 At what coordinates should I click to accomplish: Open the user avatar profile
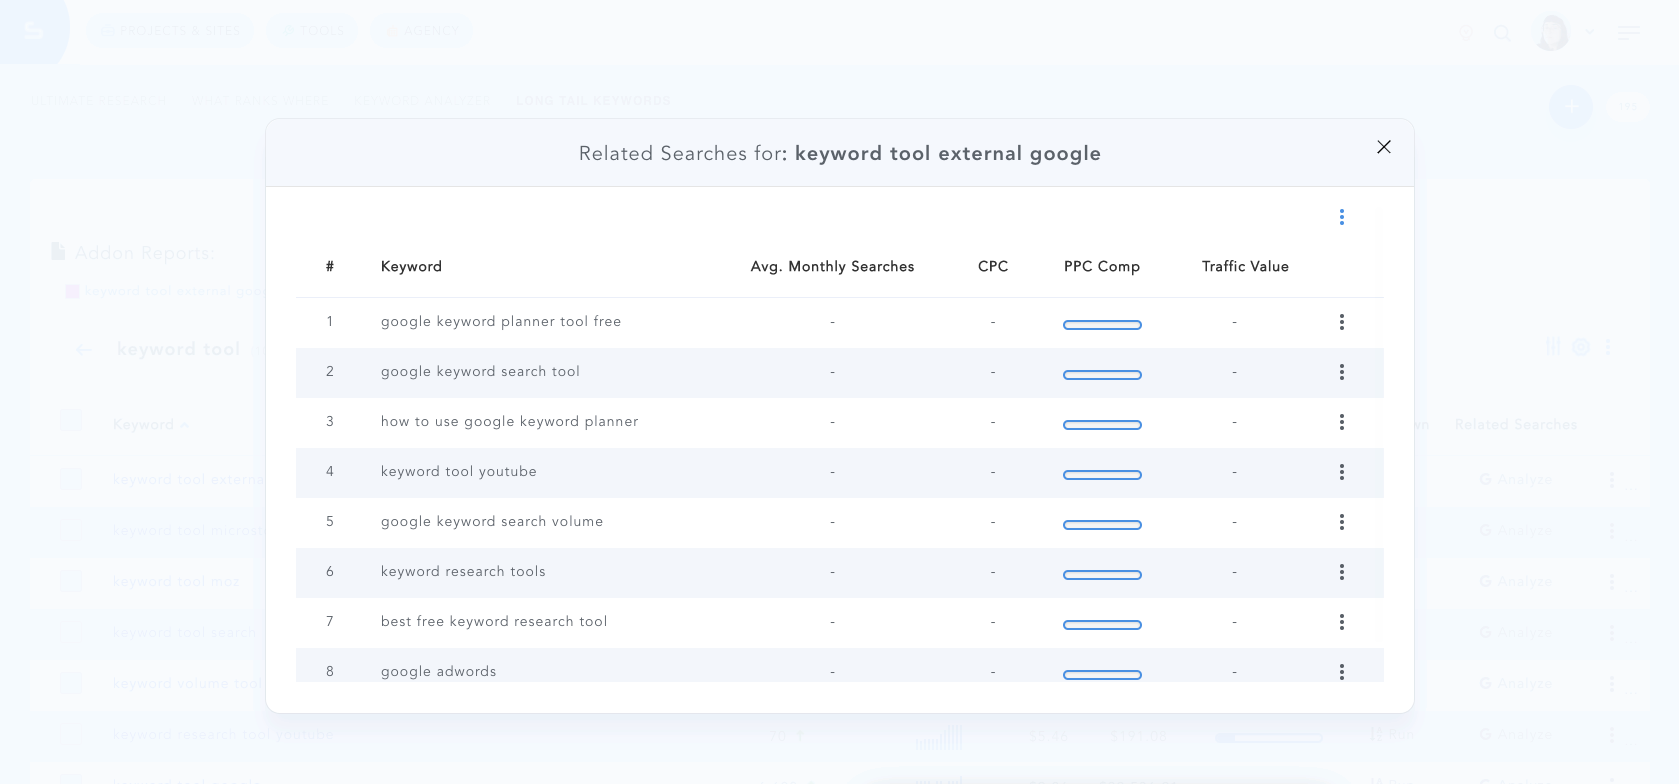point(1552,32)
